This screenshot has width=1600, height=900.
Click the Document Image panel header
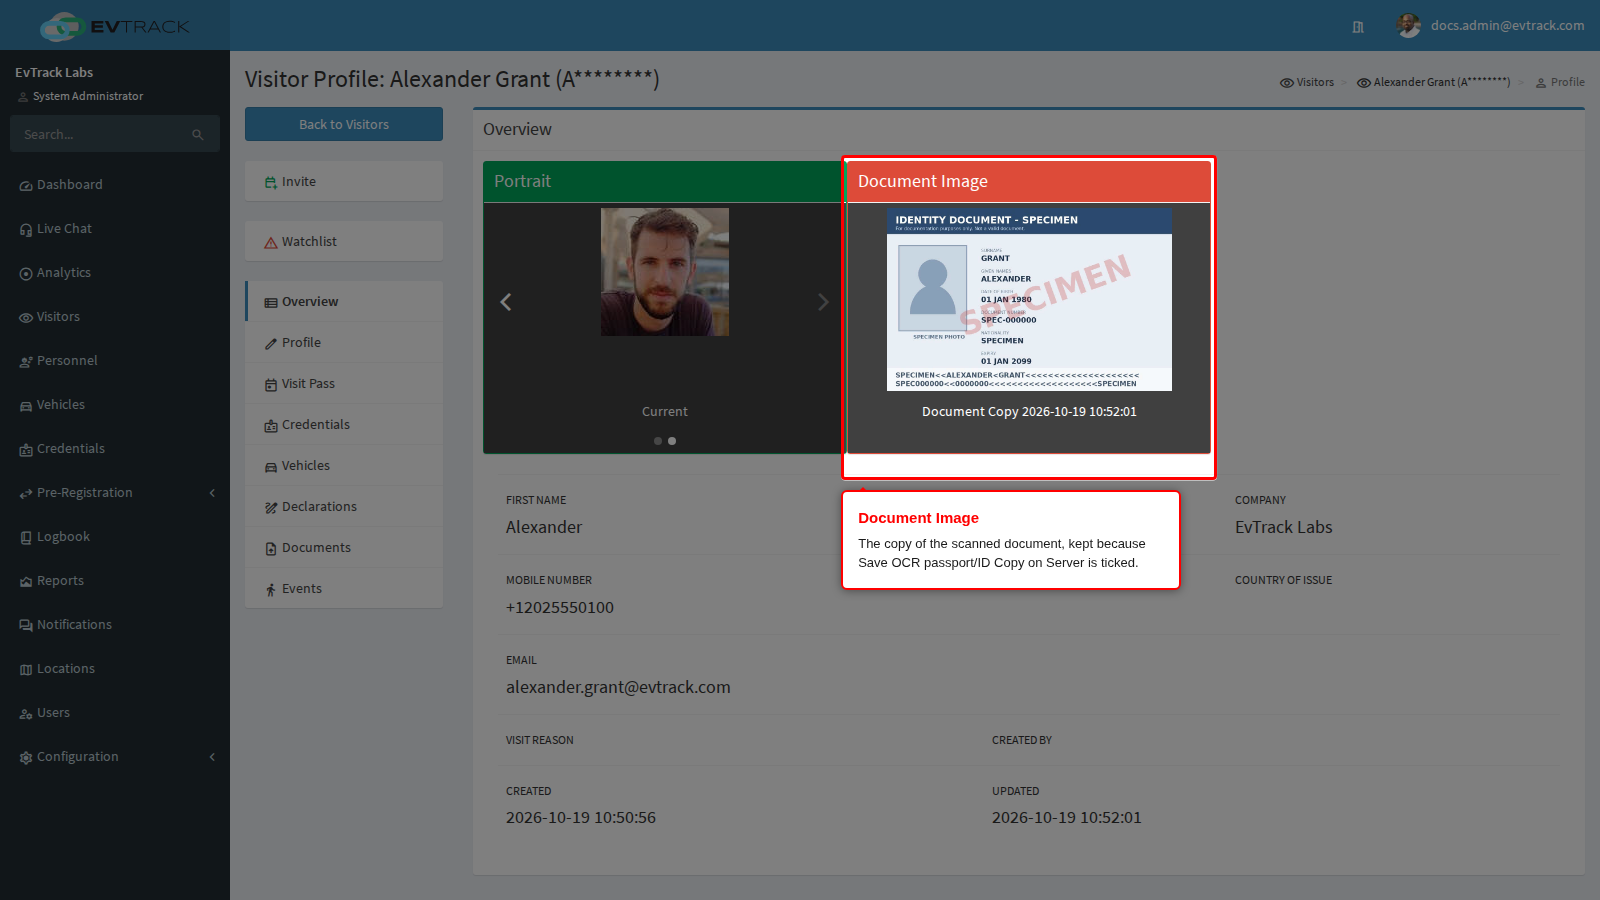(x=1029, y=181)
